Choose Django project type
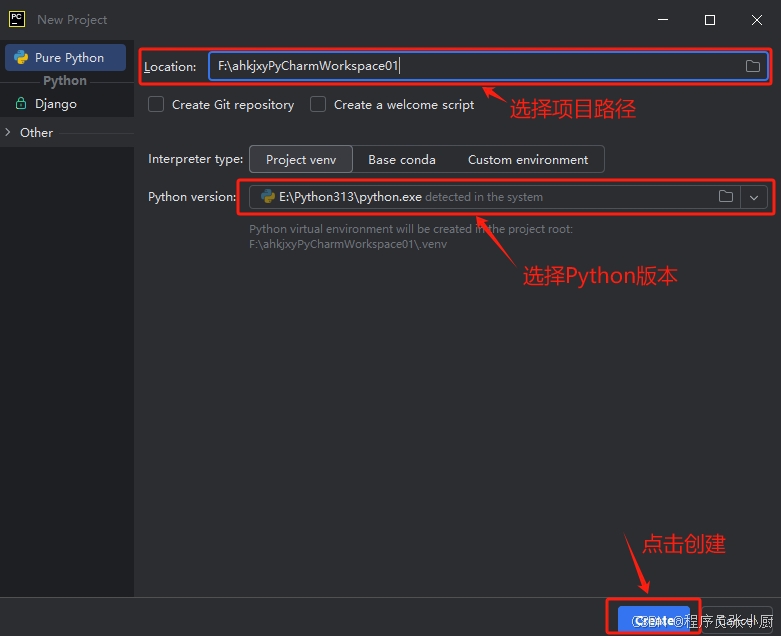 (55, 104)
